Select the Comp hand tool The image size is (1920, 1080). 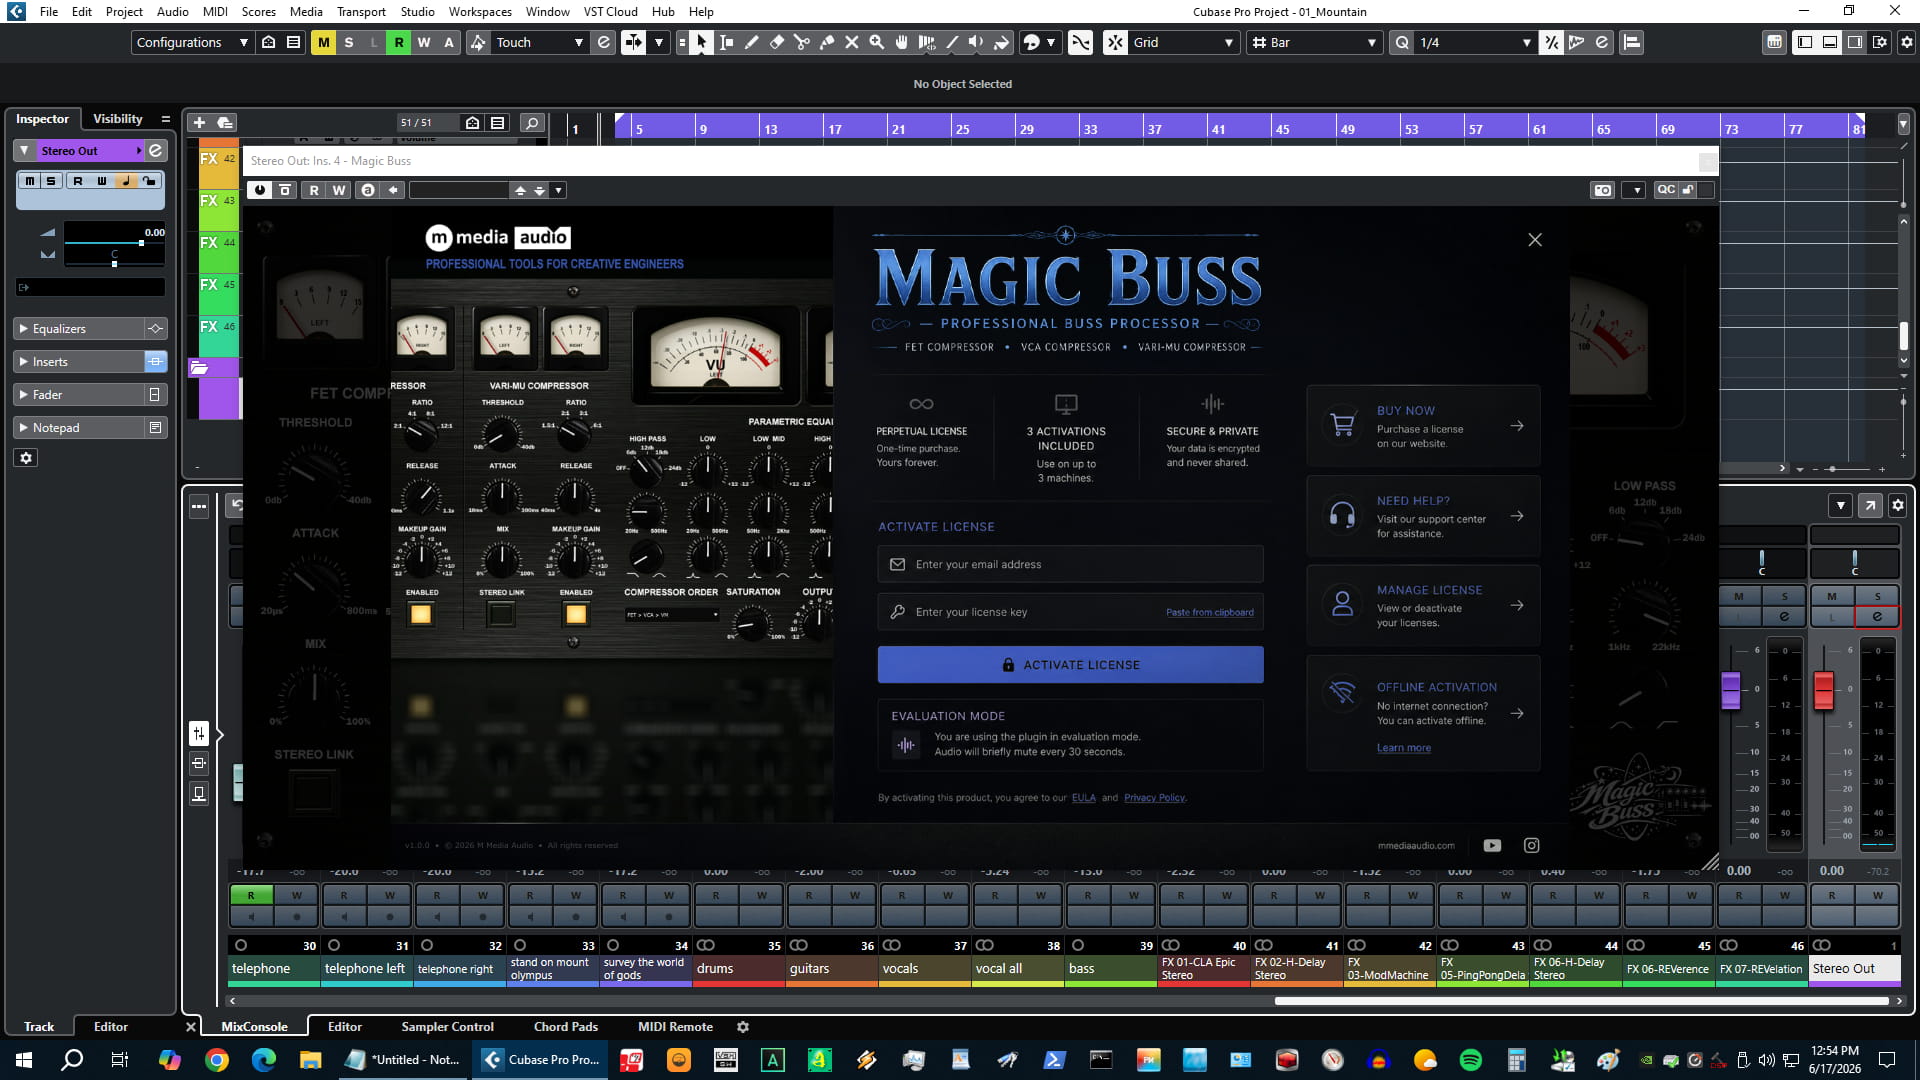click(x=901, y=42)
